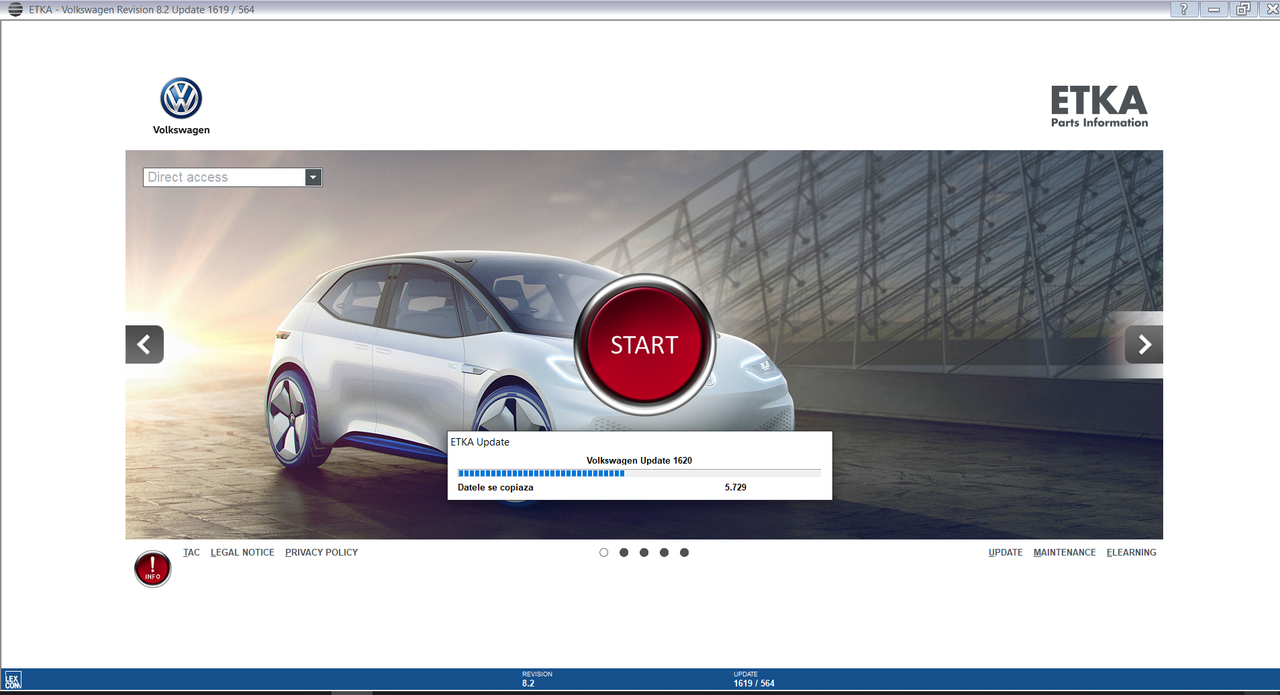Focus the Direct access input field
The height and width of the screenshot is (695, 1280).
(x=224, y=177)
